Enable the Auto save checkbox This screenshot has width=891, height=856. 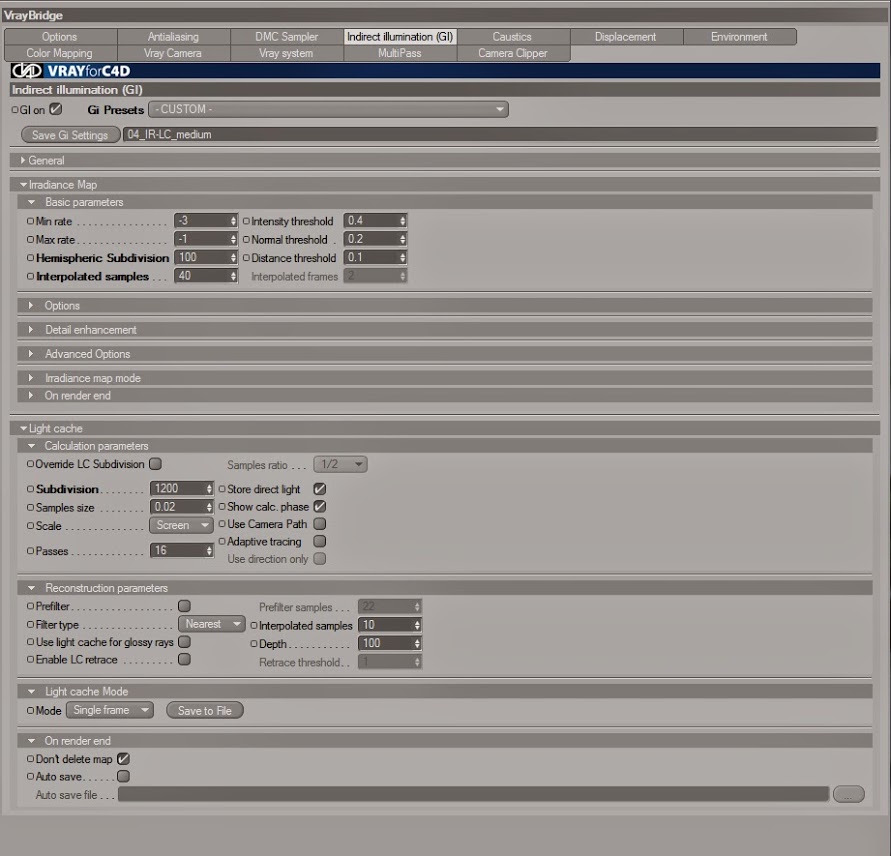(123, 776)
